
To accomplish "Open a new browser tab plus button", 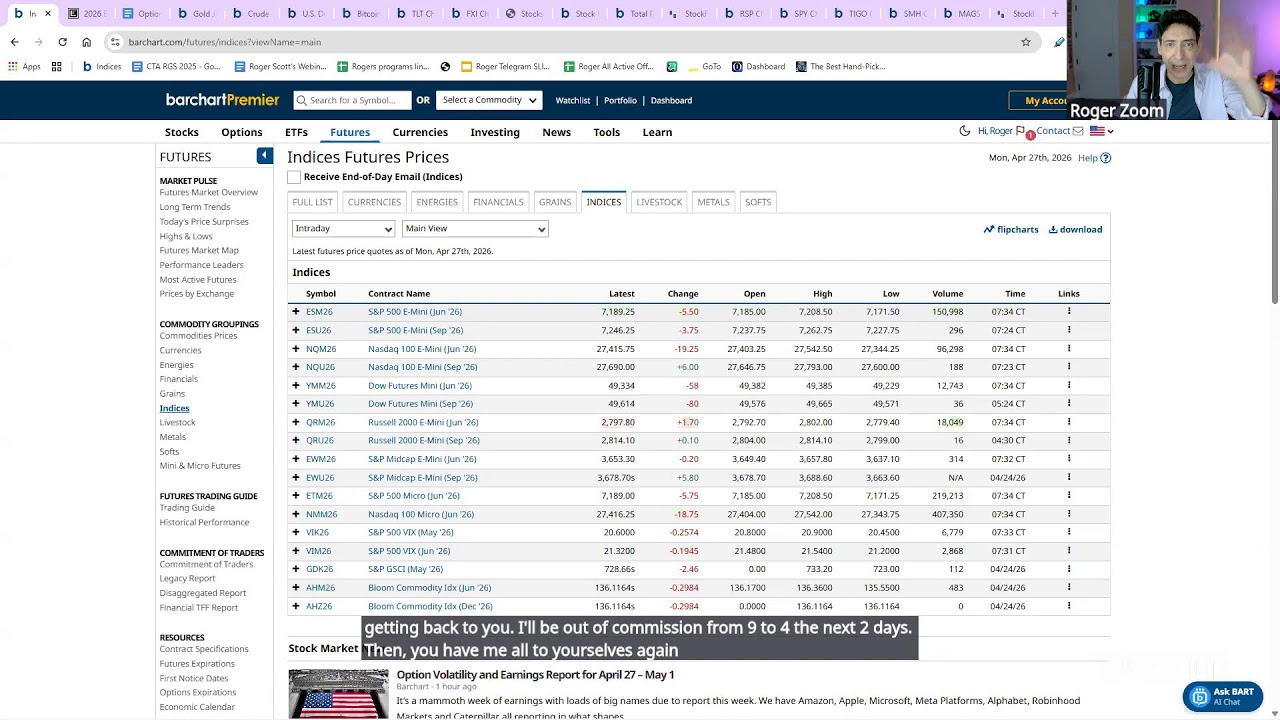I will click(x=1055, y=13).
